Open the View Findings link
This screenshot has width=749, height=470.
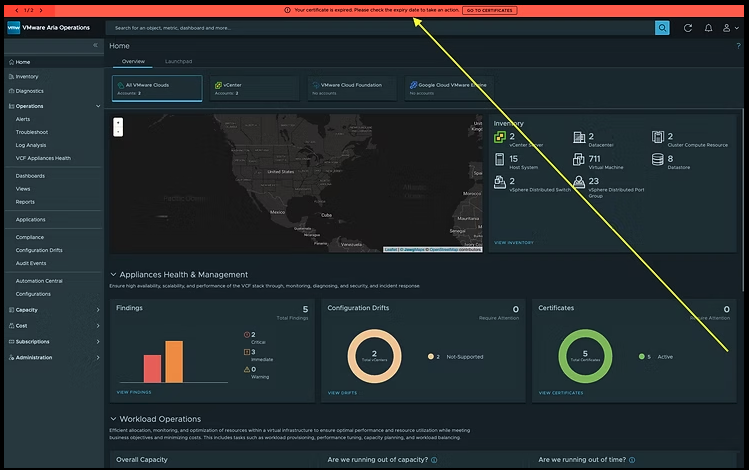[x=135, y=393]
